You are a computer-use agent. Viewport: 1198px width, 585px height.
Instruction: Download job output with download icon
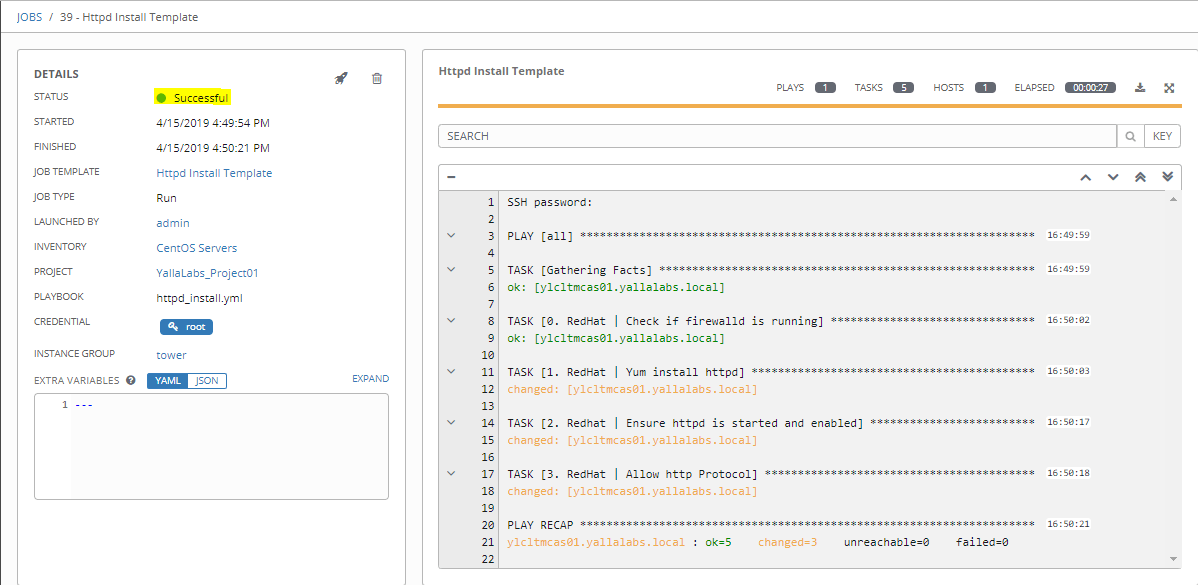pyautogui.click(x=1140, y=88)
